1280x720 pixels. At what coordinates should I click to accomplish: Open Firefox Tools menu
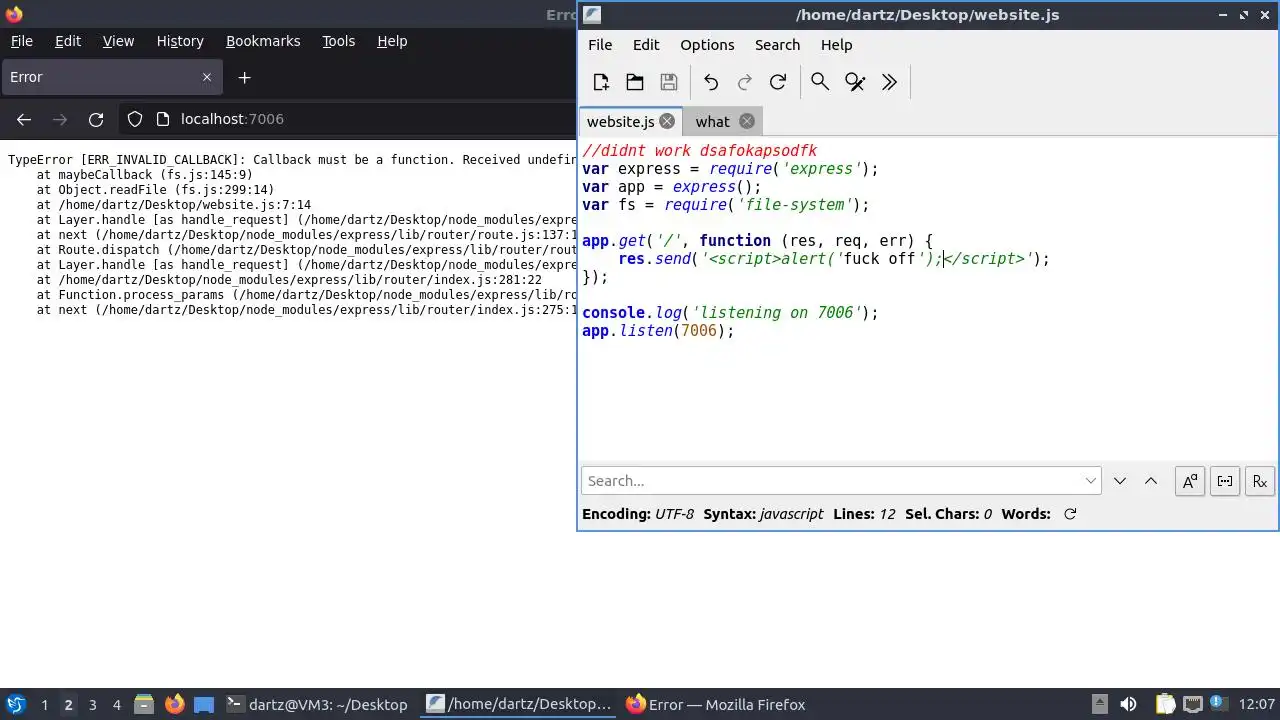pyautogui.click(x=338, y=41)
